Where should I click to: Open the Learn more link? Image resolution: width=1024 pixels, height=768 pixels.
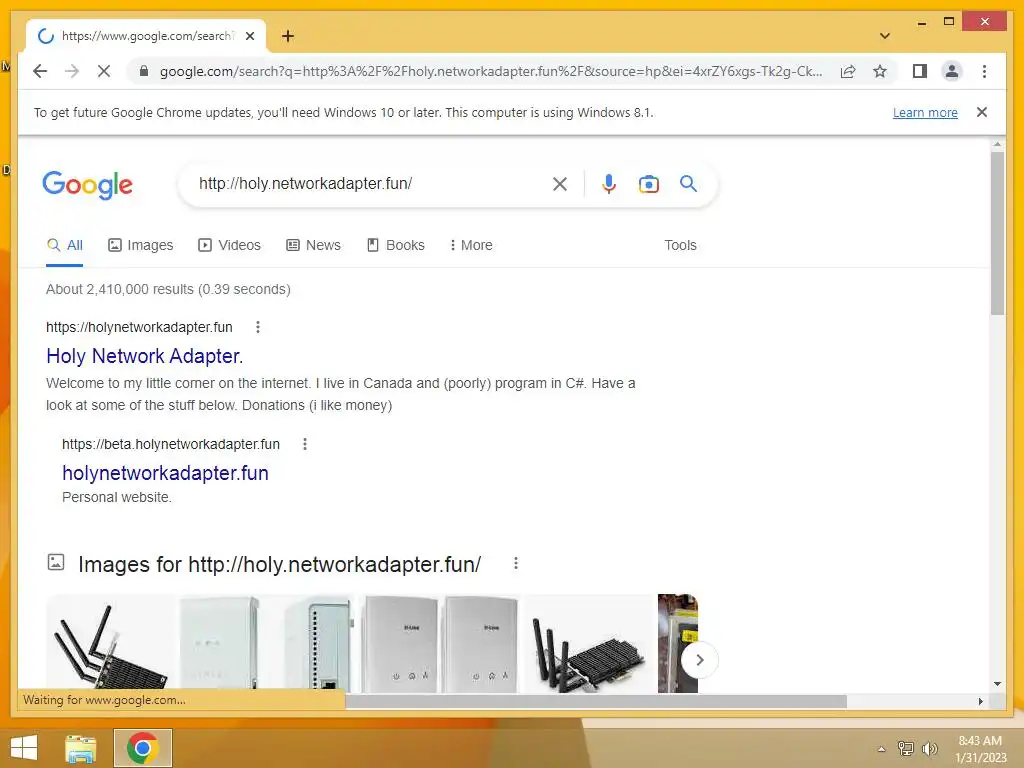(x=925, y=112)
